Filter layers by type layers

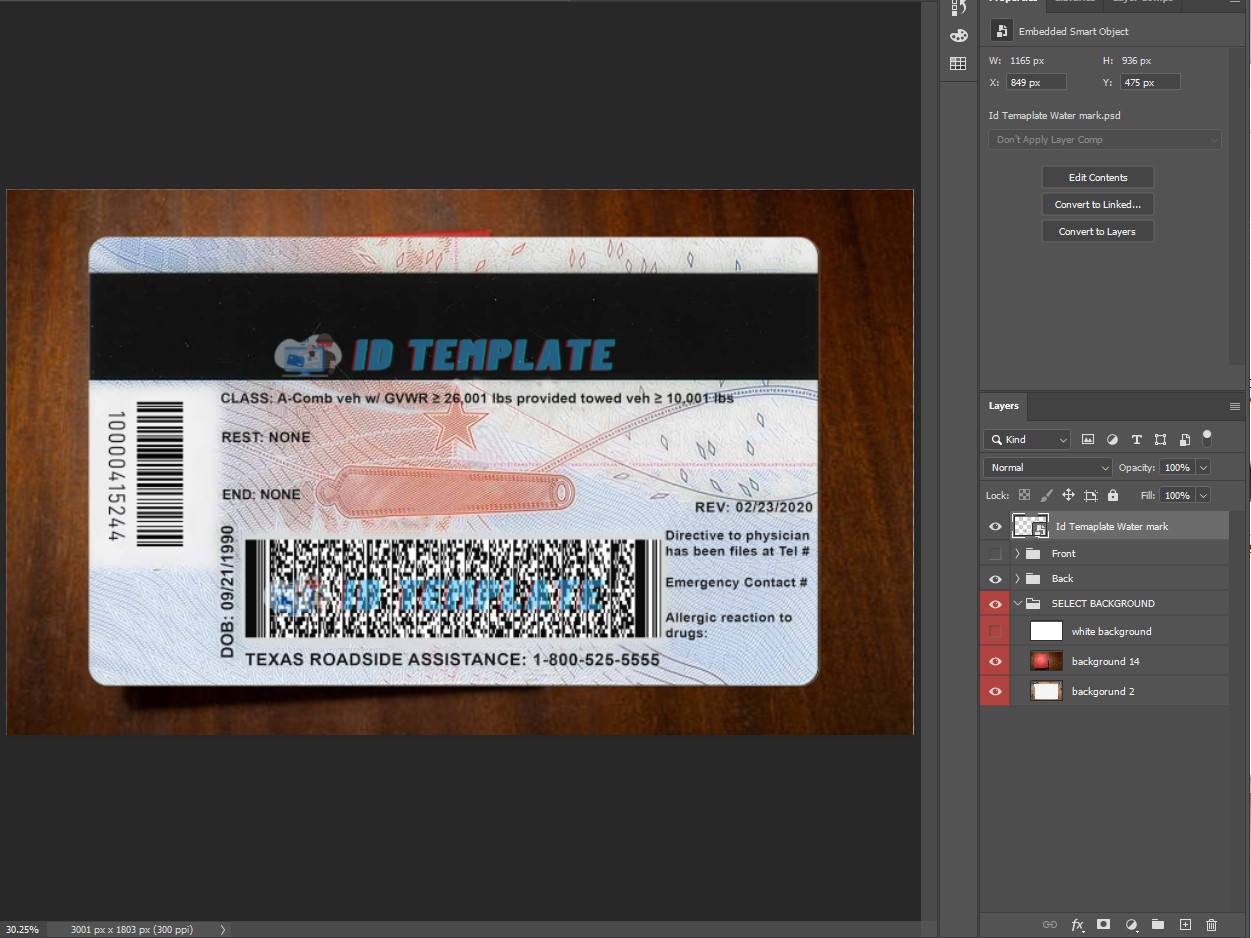coord(1136,439)
